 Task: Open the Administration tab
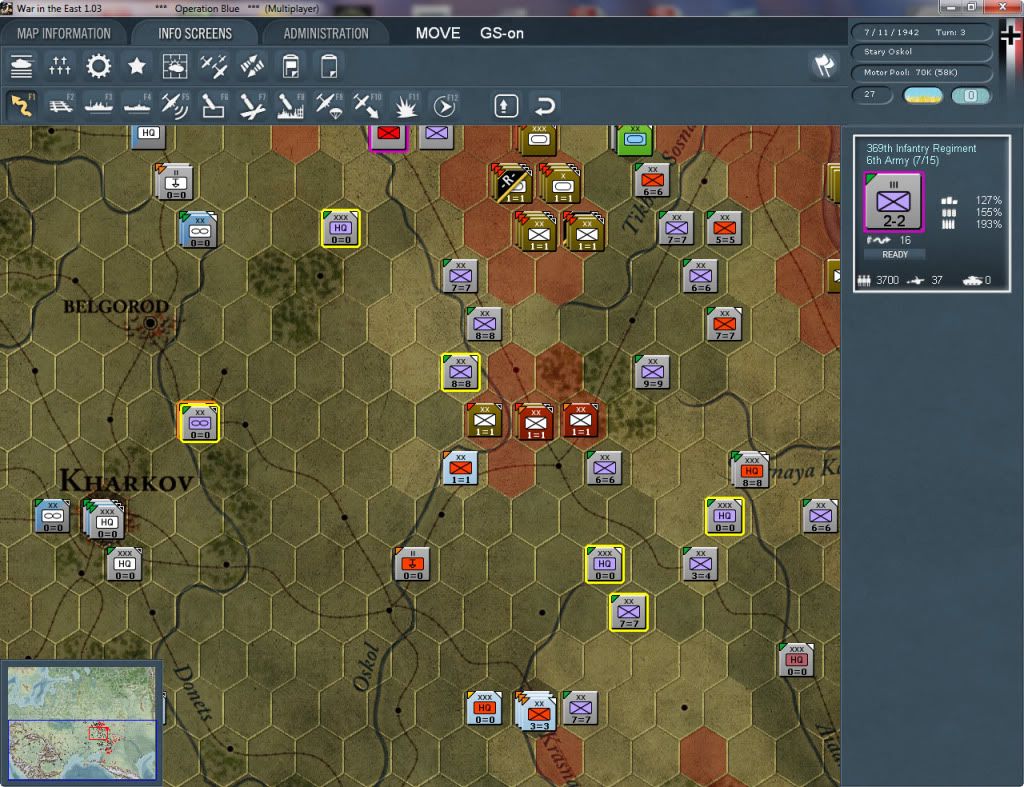tap(326, 33)
